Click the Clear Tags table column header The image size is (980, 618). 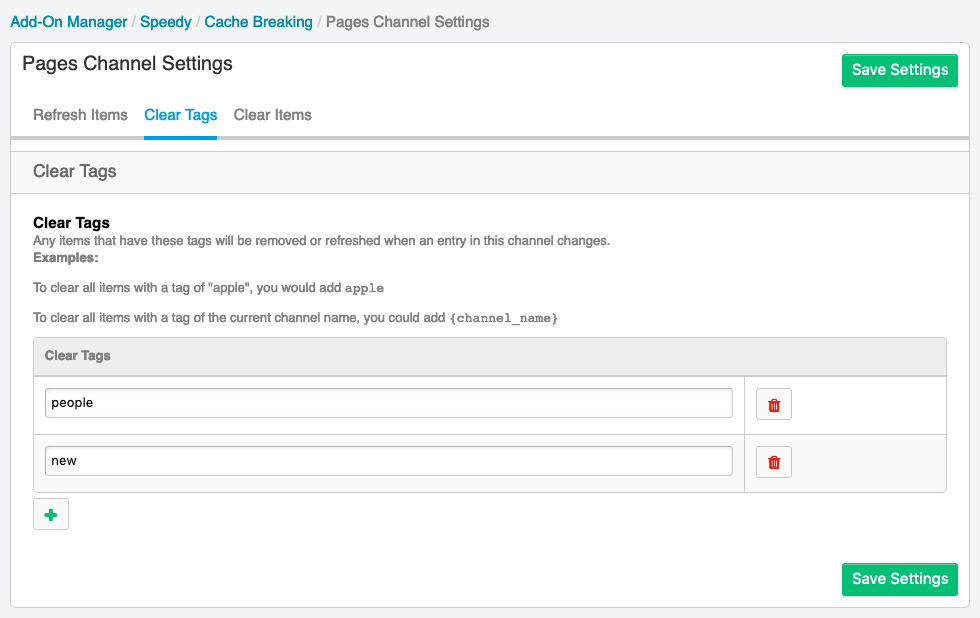click(x=490, y=356)
